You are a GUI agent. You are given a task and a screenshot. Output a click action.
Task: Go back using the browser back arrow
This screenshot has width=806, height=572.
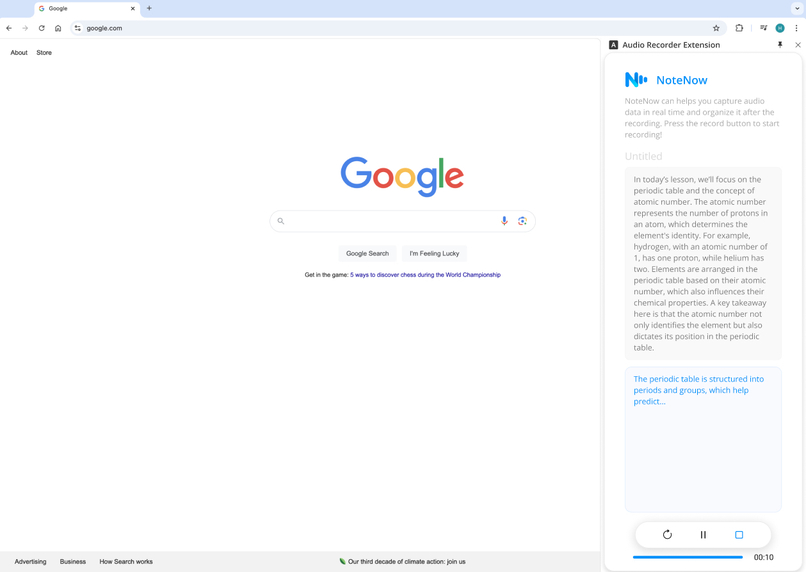pyautogui.click(x=9, y=28)
